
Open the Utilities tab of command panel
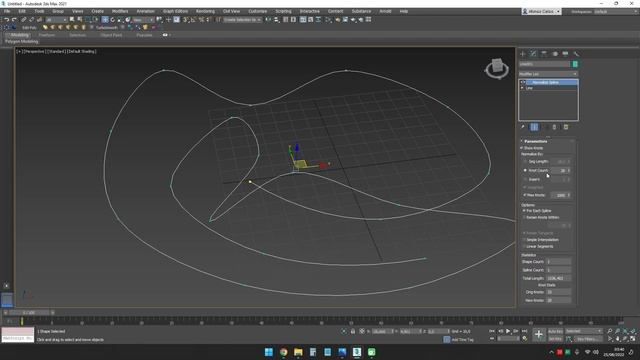tap(576, 53)
